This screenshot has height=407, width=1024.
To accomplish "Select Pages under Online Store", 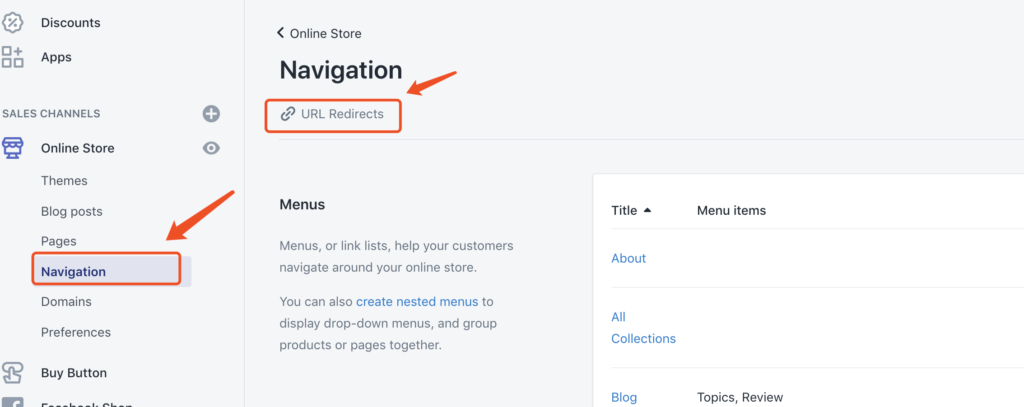I will 59,241.
